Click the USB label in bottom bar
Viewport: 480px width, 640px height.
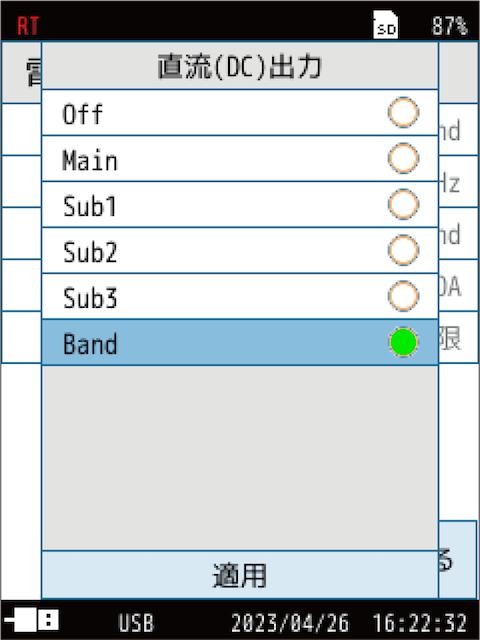click(136, 623)
